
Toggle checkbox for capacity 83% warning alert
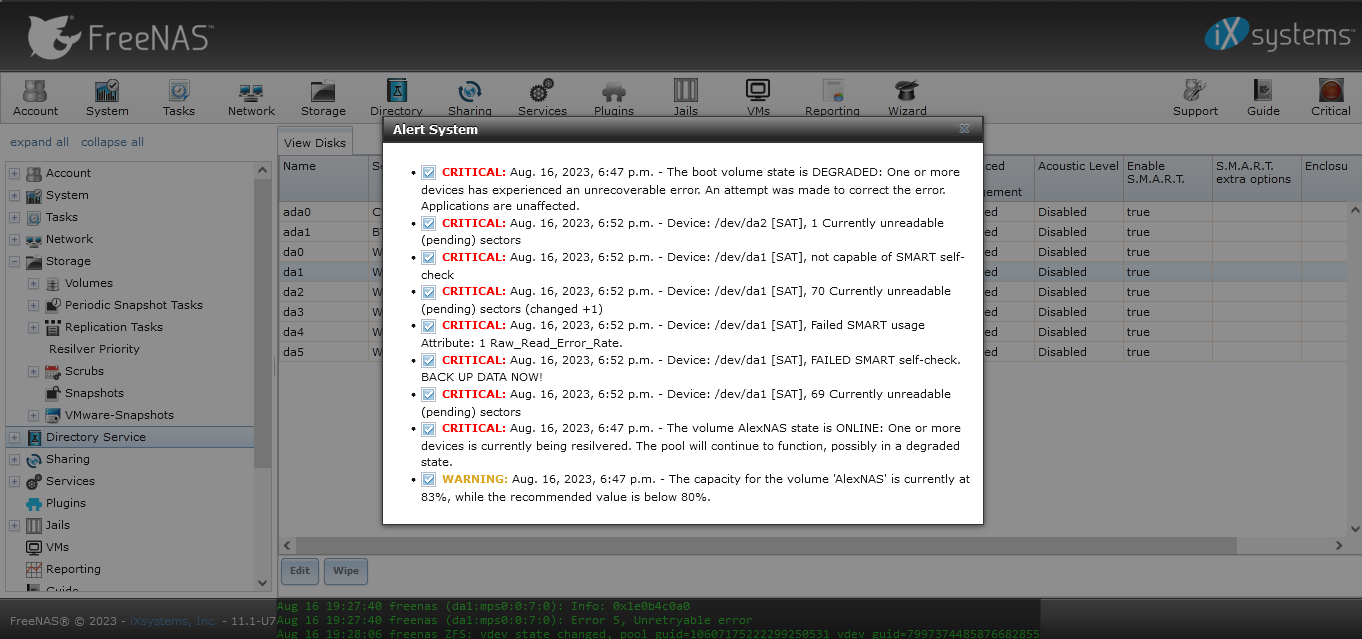[429, 480]
